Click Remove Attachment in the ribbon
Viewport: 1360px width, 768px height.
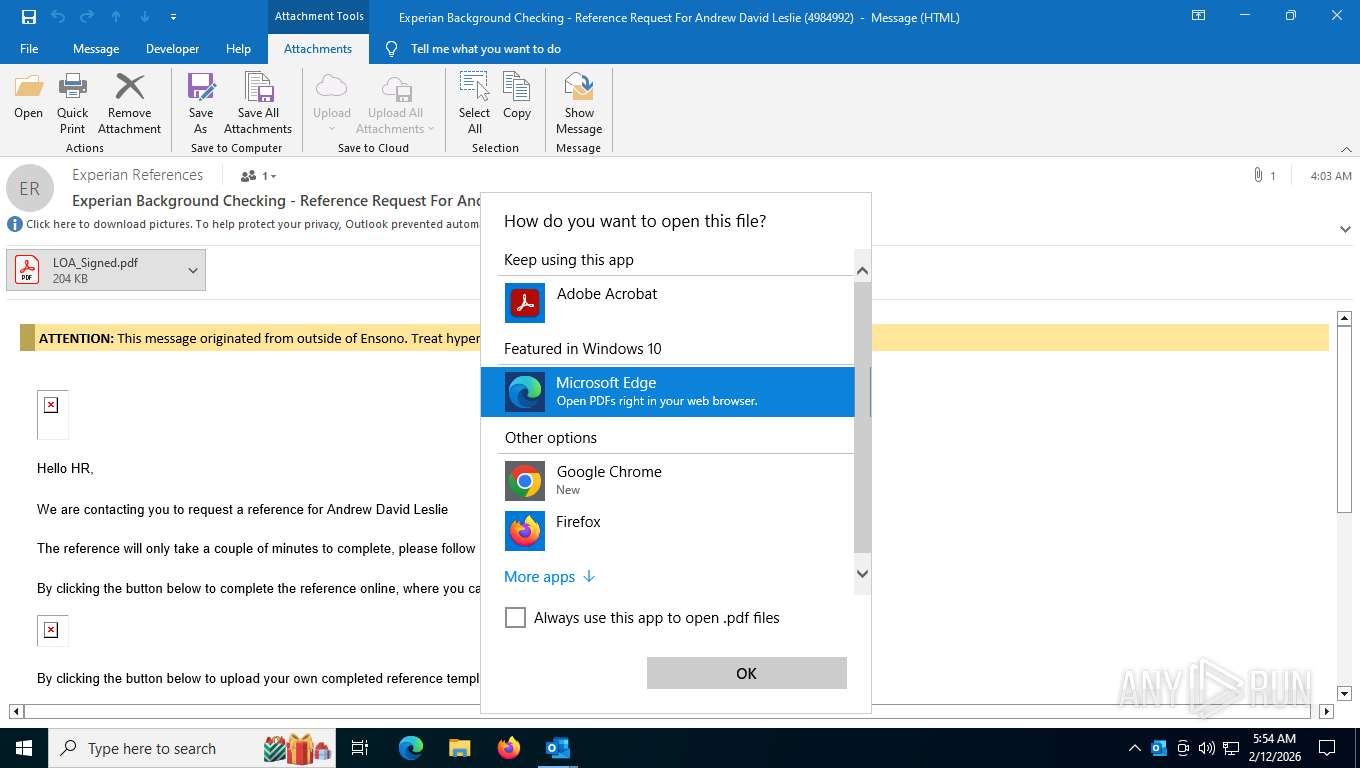[x=129, y=103]
